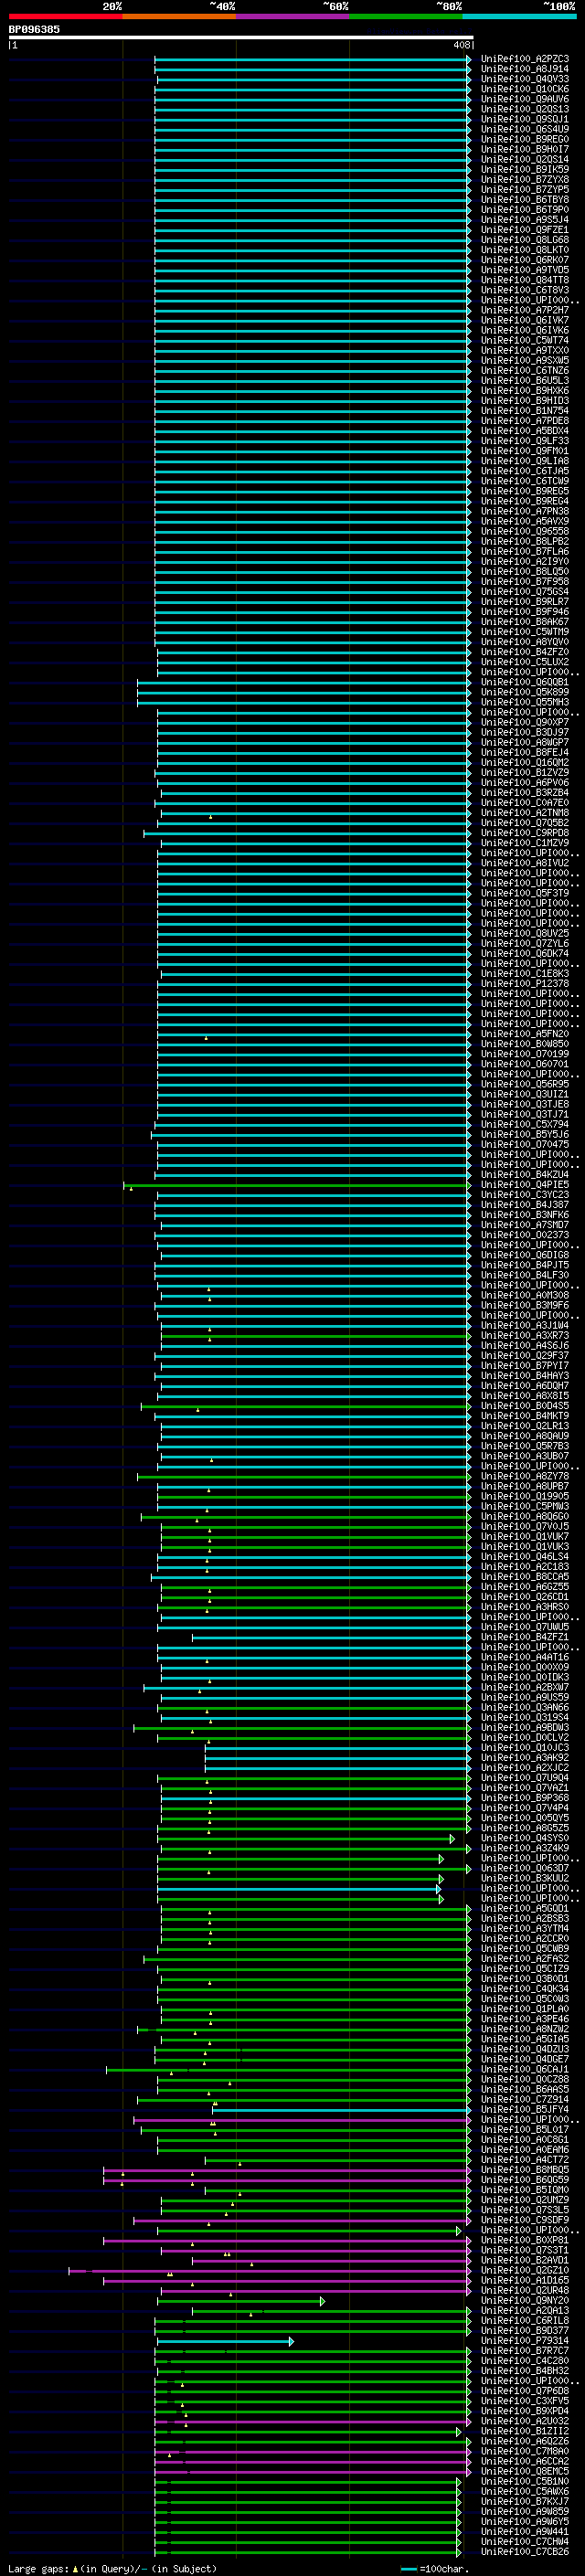
Task: Select hit label UniRef100_A9SXW5
Action: click(x=524, y=360)
